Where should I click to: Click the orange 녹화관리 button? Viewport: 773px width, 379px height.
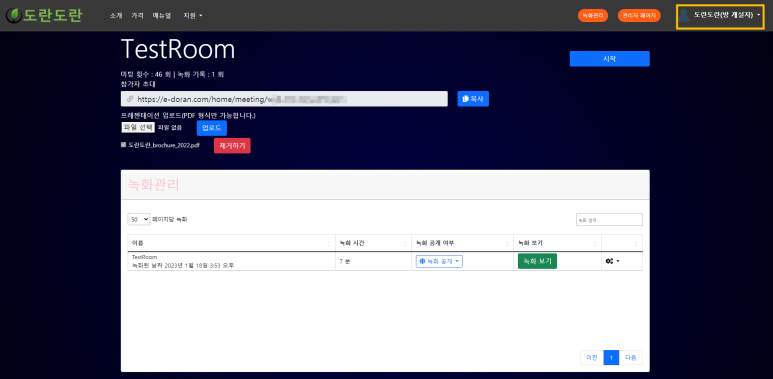pos(593,16)
